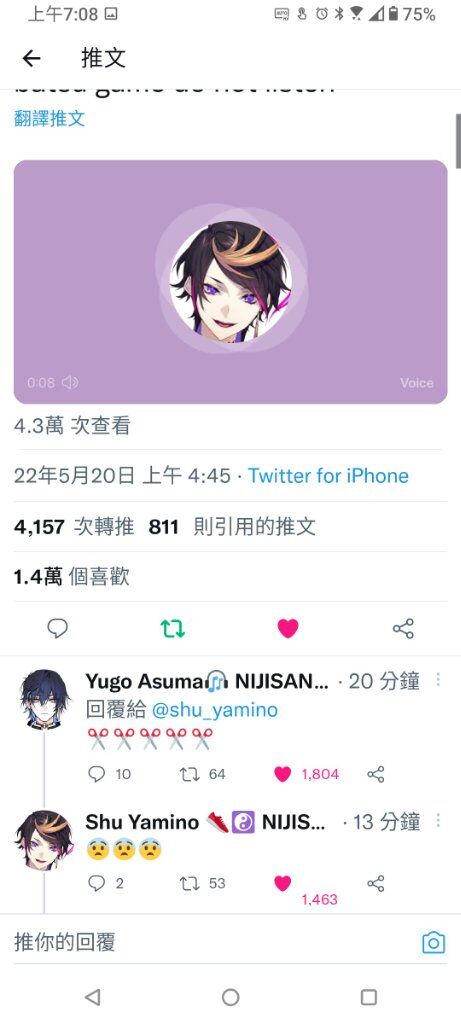Go back using the top-left arrow
The height and width of the screenshot is (1024, 461).
(31, 59)
